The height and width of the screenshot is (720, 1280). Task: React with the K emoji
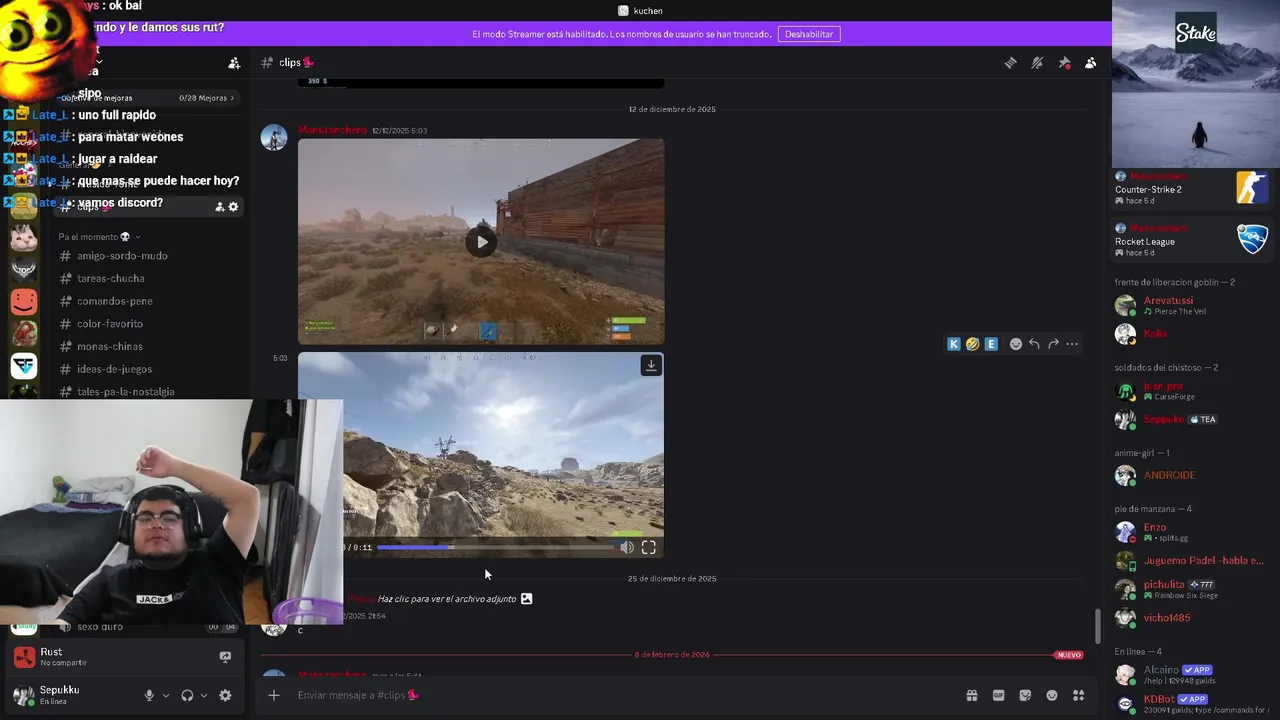click(954, 344)
